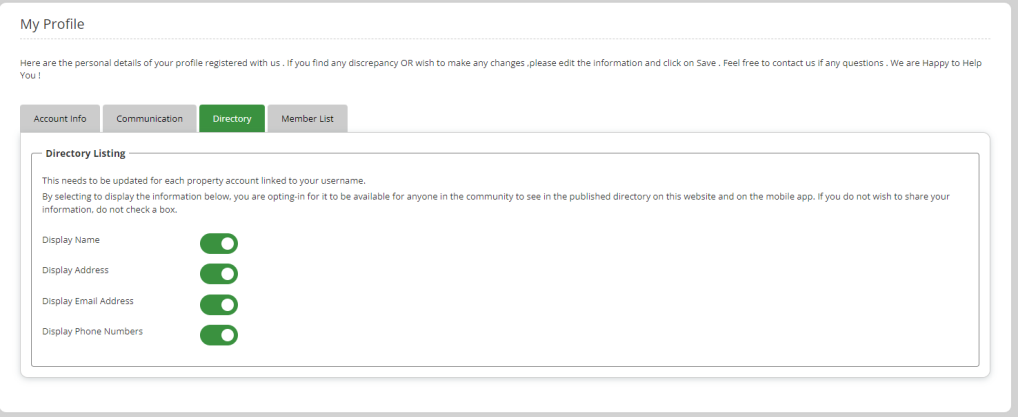Click the Display Email Address label

88,301
